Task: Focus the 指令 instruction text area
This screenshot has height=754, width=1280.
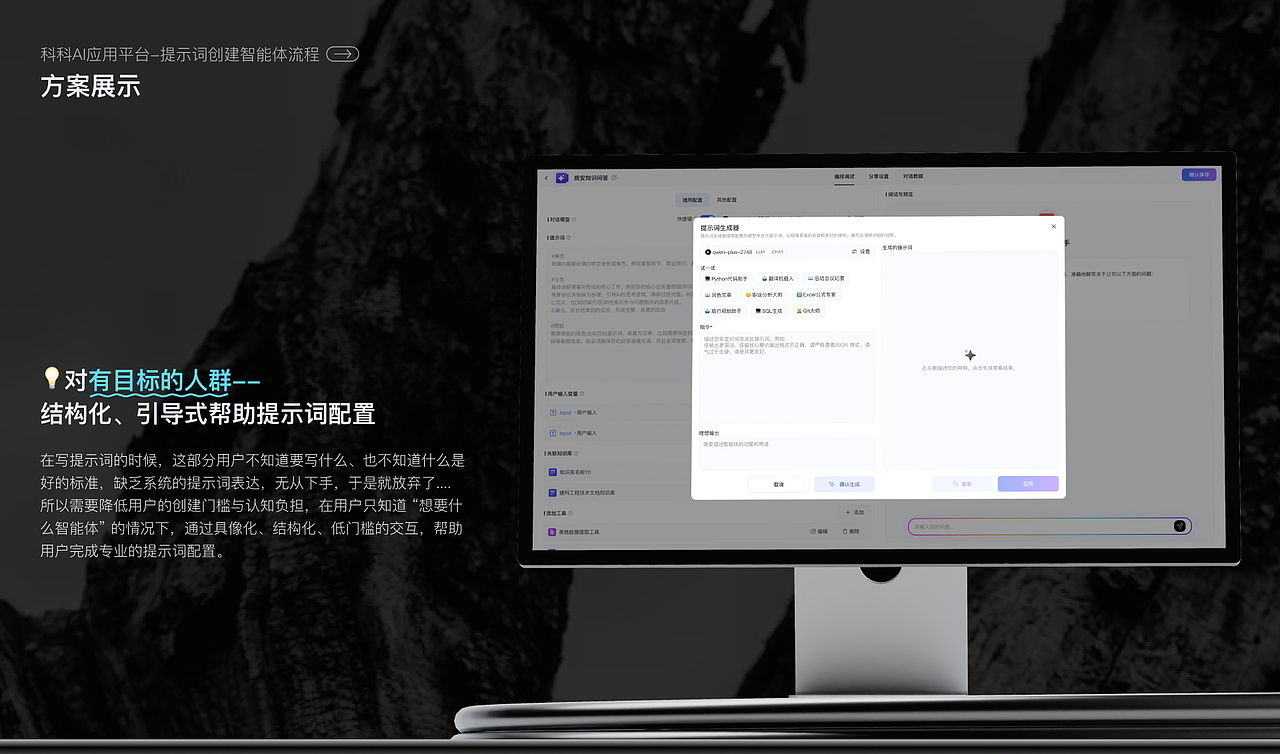Action: (787, 377)
